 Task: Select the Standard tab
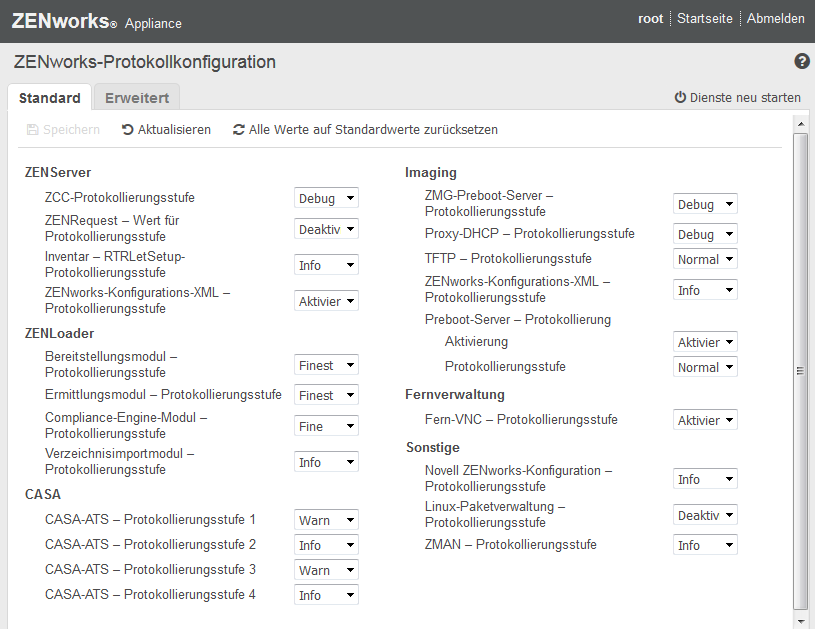tap(50, 98)
